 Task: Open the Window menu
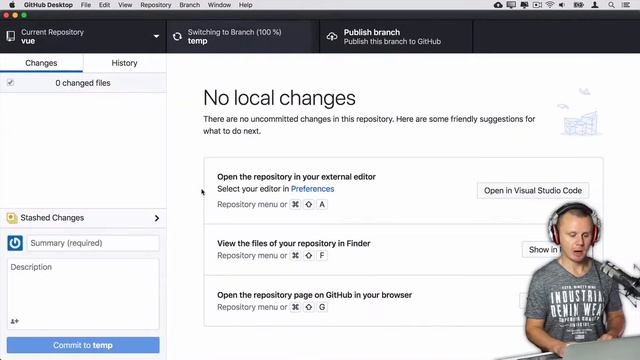pos(219,5)
